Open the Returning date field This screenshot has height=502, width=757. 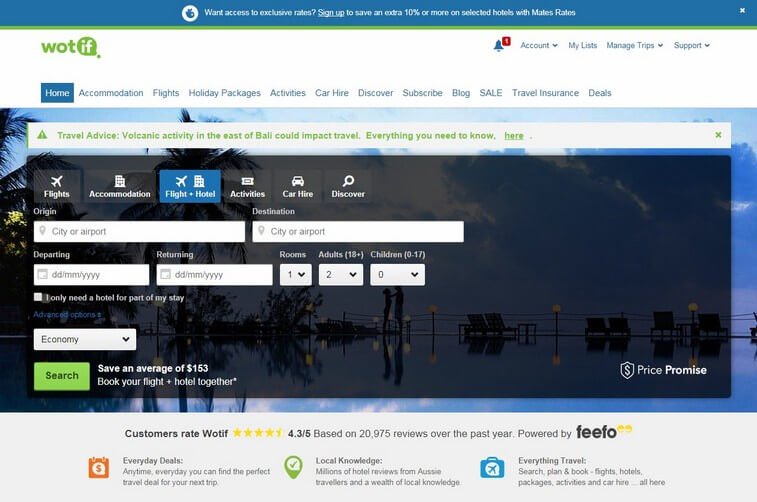coord(214,275)
